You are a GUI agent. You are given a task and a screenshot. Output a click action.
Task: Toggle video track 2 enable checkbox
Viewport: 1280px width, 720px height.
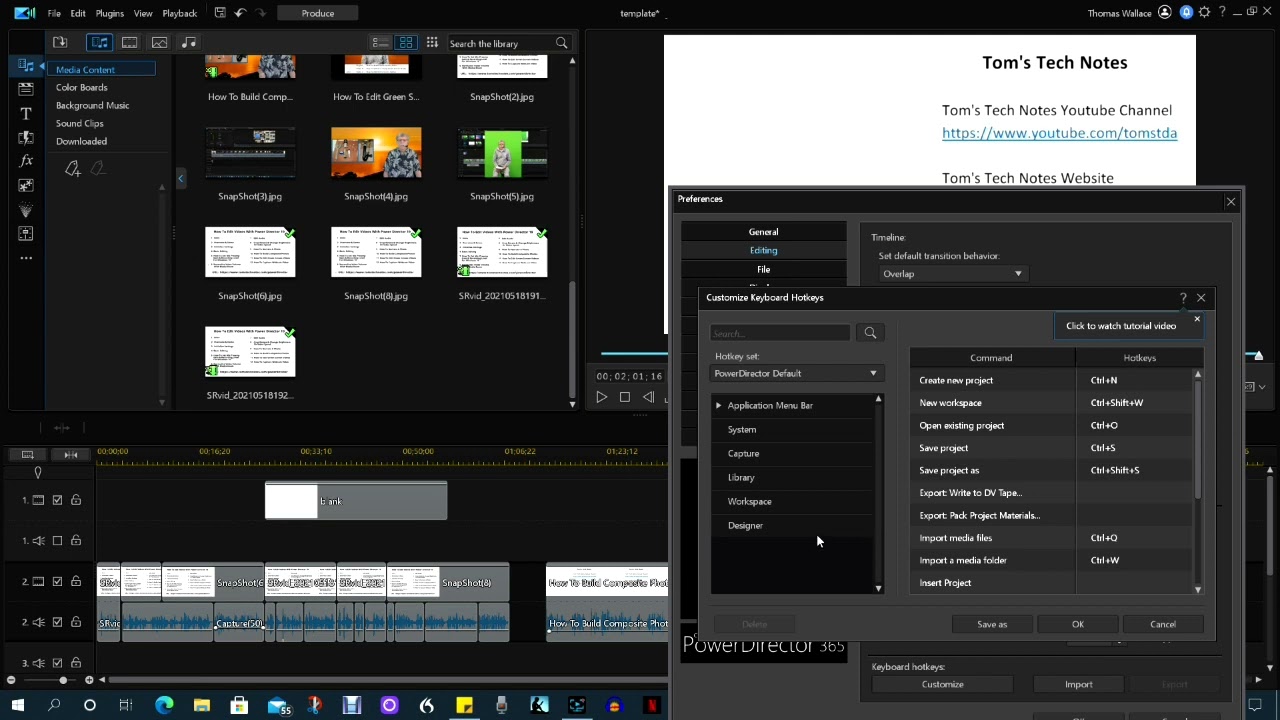pyautogui.click(x=57, y=582)
